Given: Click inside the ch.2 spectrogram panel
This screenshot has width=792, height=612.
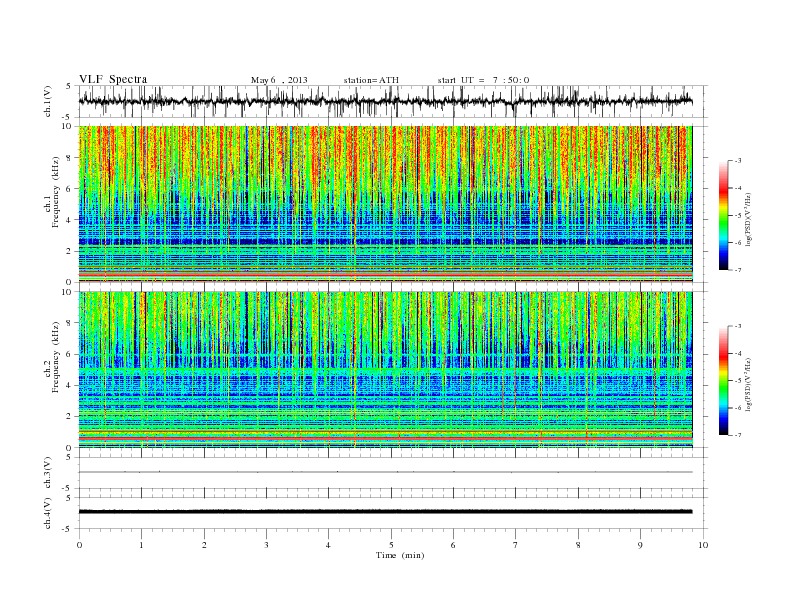Looking at the screenshot, I should [x=385, y=370].
